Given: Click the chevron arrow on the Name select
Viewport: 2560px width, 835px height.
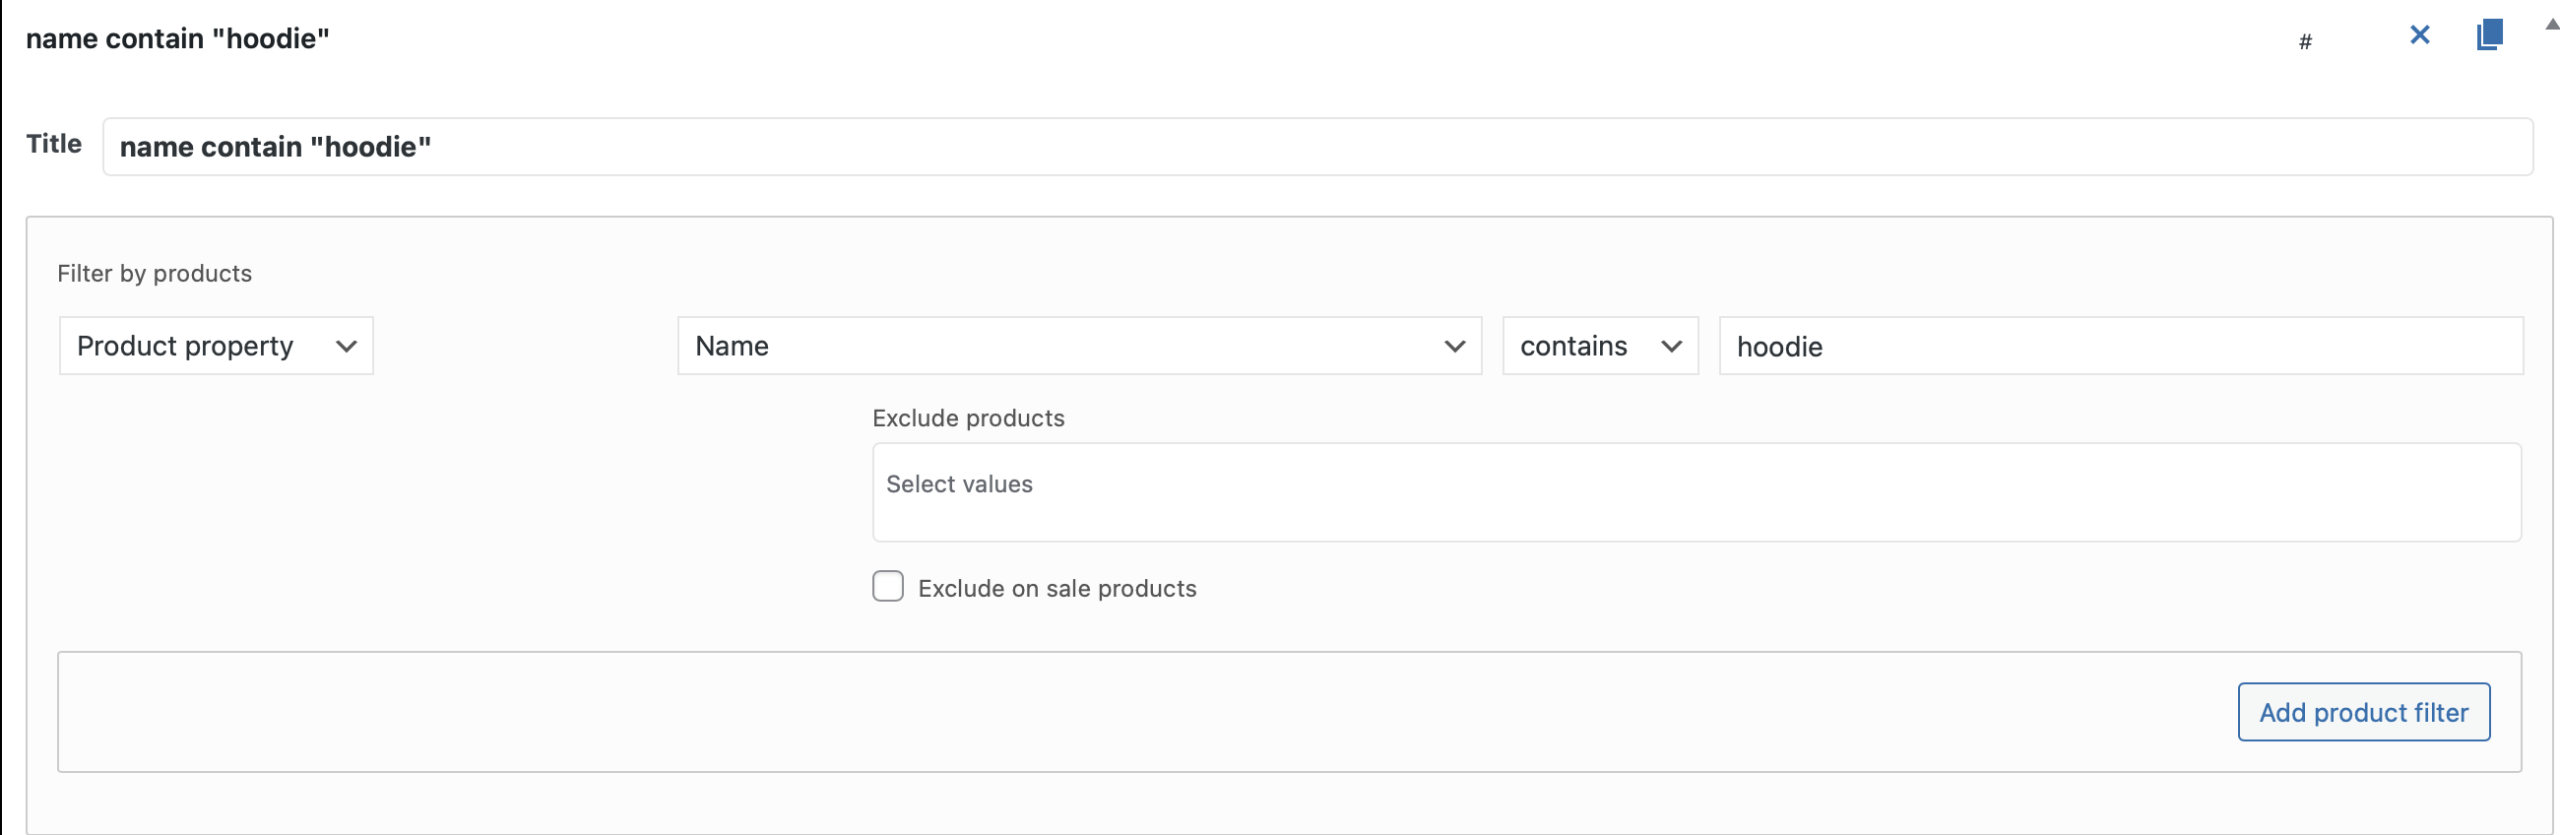Looking at the screenshot, I should (1454, 347).
